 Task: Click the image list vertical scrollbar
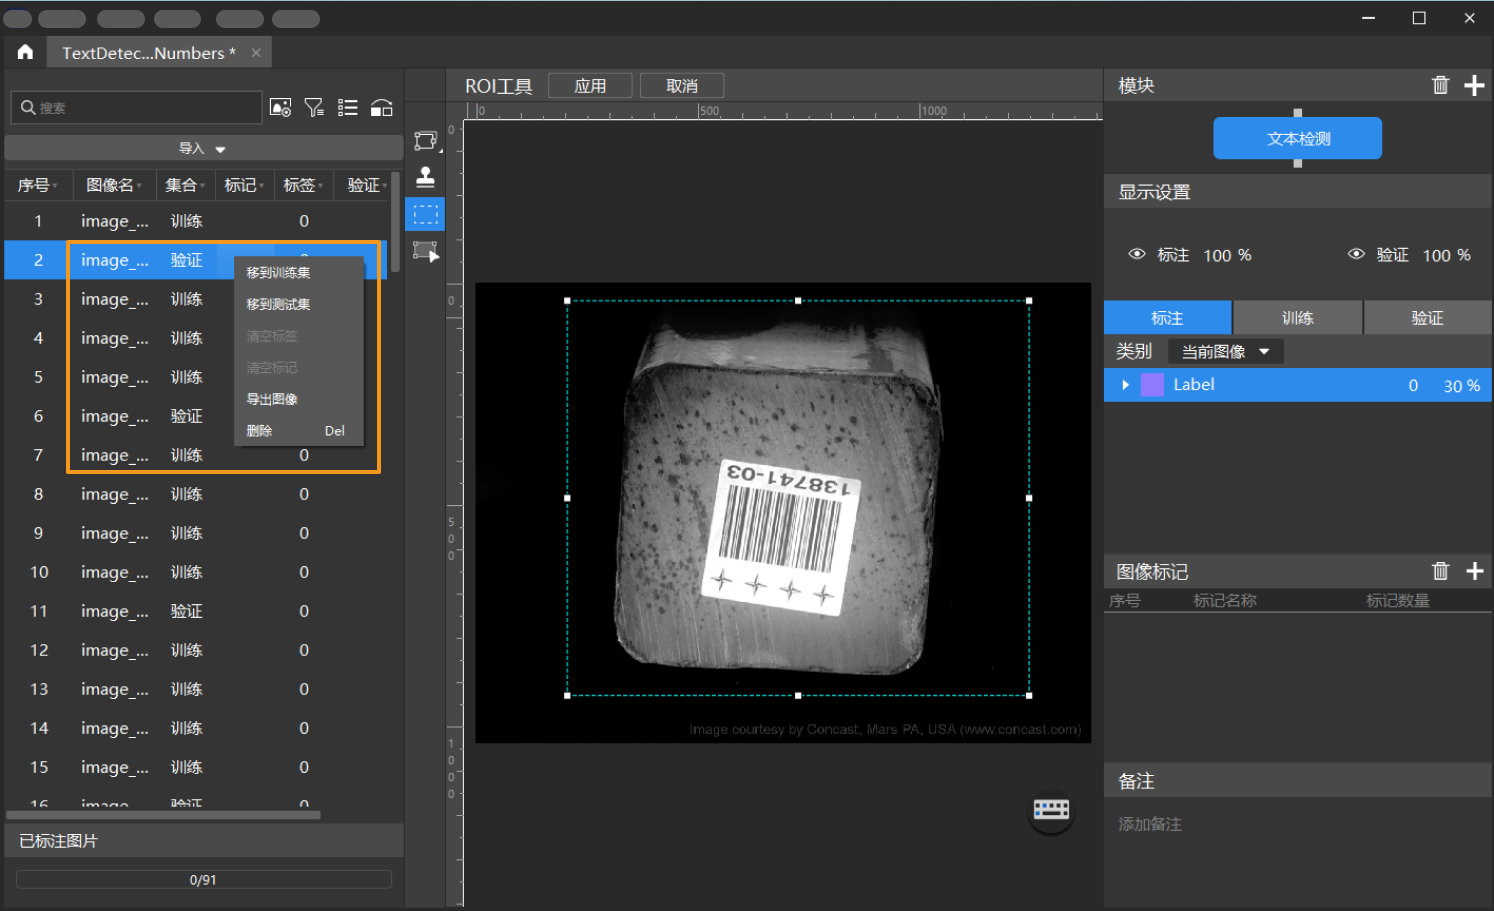395,221
